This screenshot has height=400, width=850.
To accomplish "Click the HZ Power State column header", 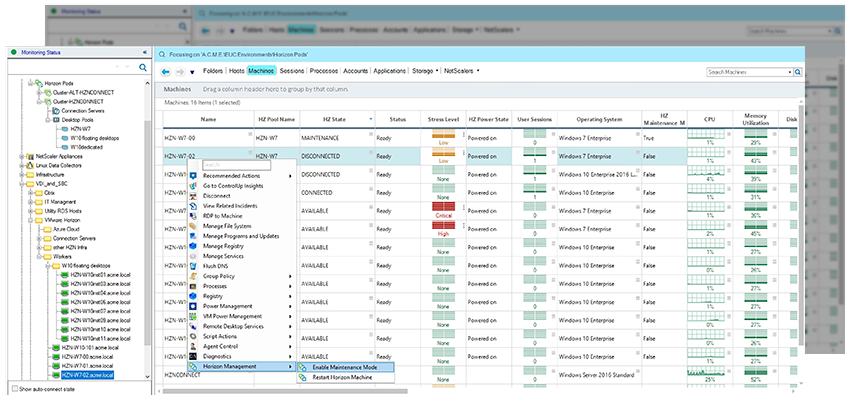I will [x=489, y=119].
